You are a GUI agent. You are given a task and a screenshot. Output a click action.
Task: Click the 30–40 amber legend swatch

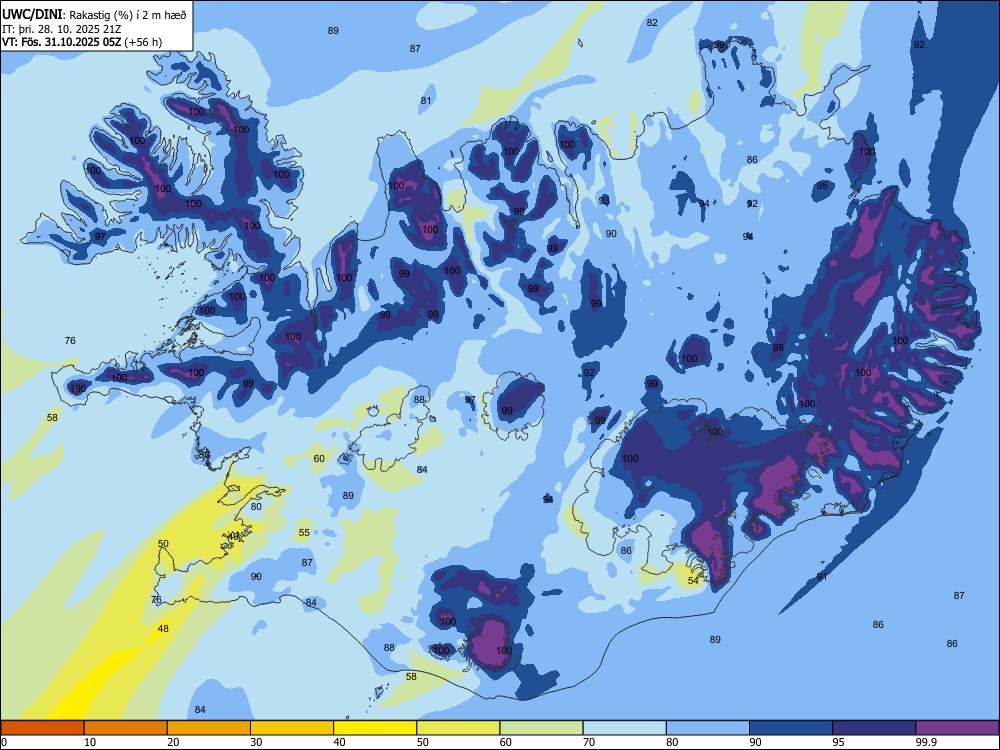click(292, 728)
